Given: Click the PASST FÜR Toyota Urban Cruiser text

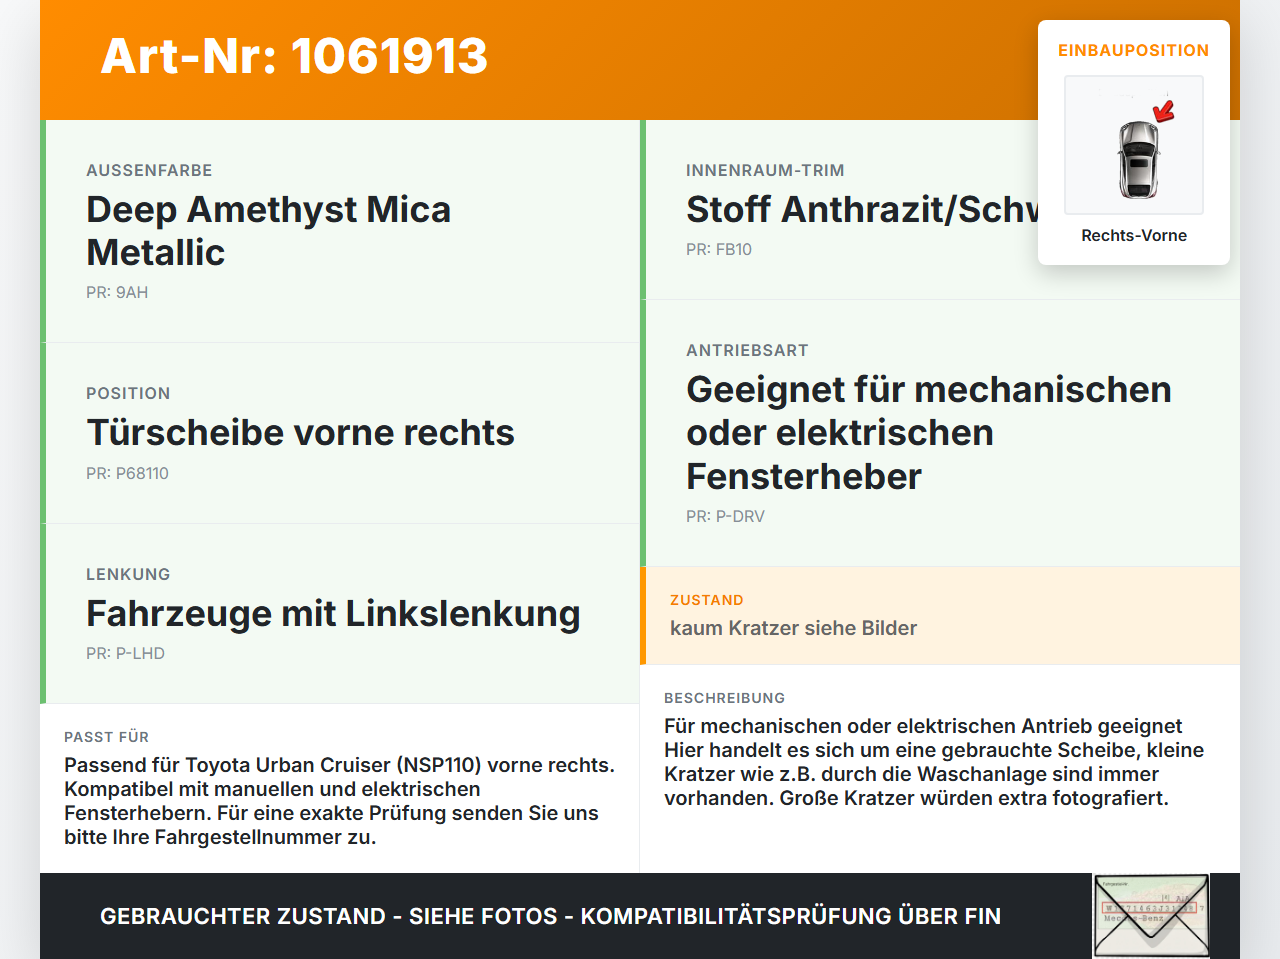Looking at the screenshot, I should point(340,801).
